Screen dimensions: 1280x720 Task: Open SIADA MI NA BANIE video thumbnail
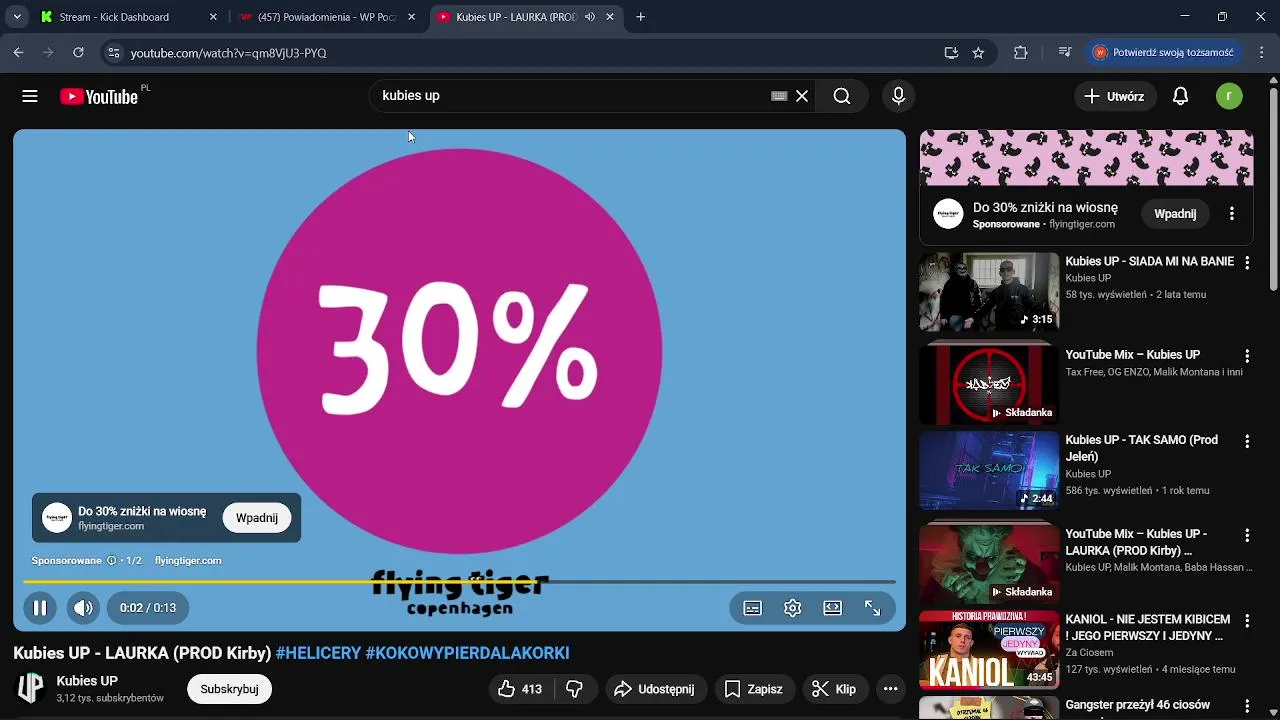[x=989, y=291]
